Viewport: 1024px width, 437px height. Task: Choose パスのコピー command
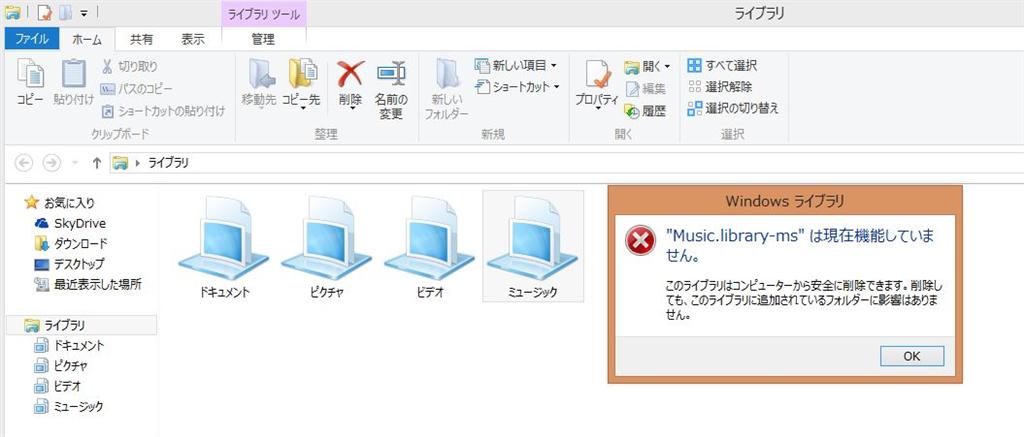pos(136,88)
